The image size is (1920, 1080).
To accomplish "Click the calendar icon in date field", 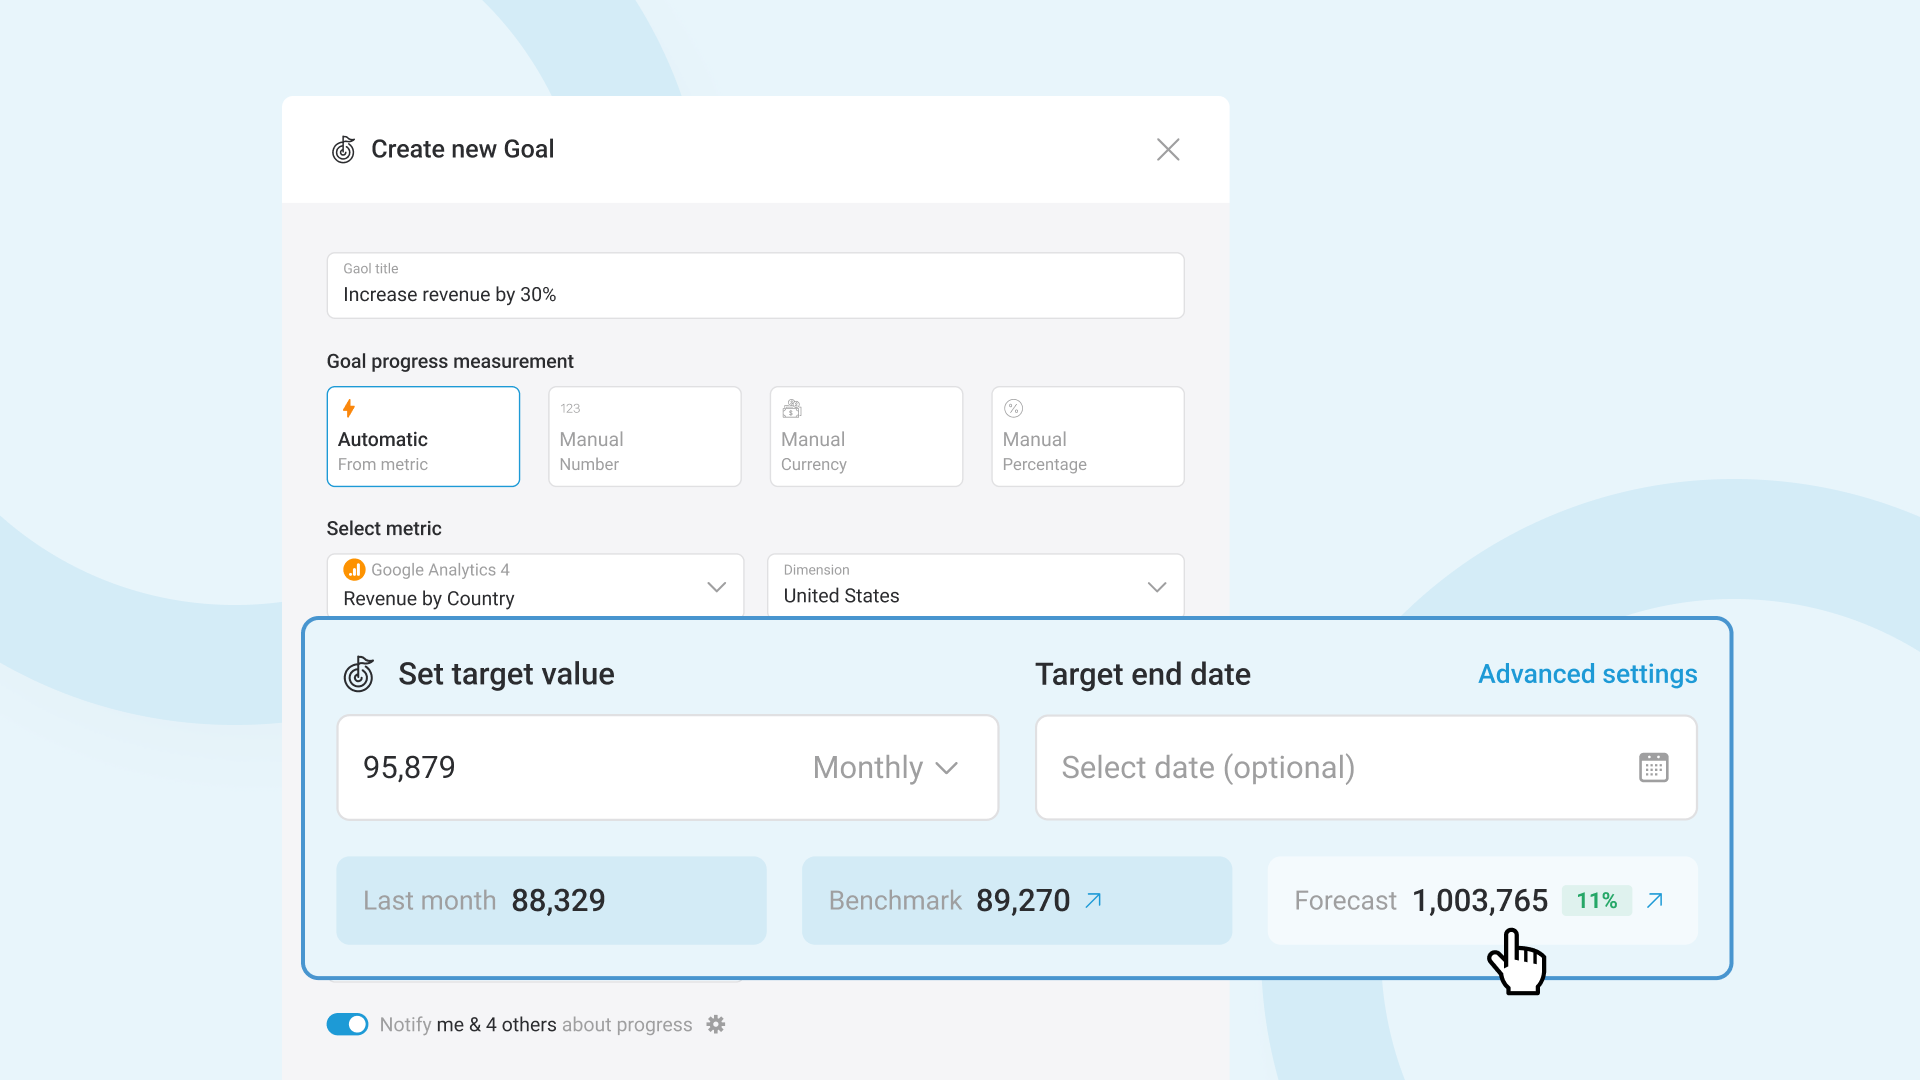I will tap(1653, 767).
